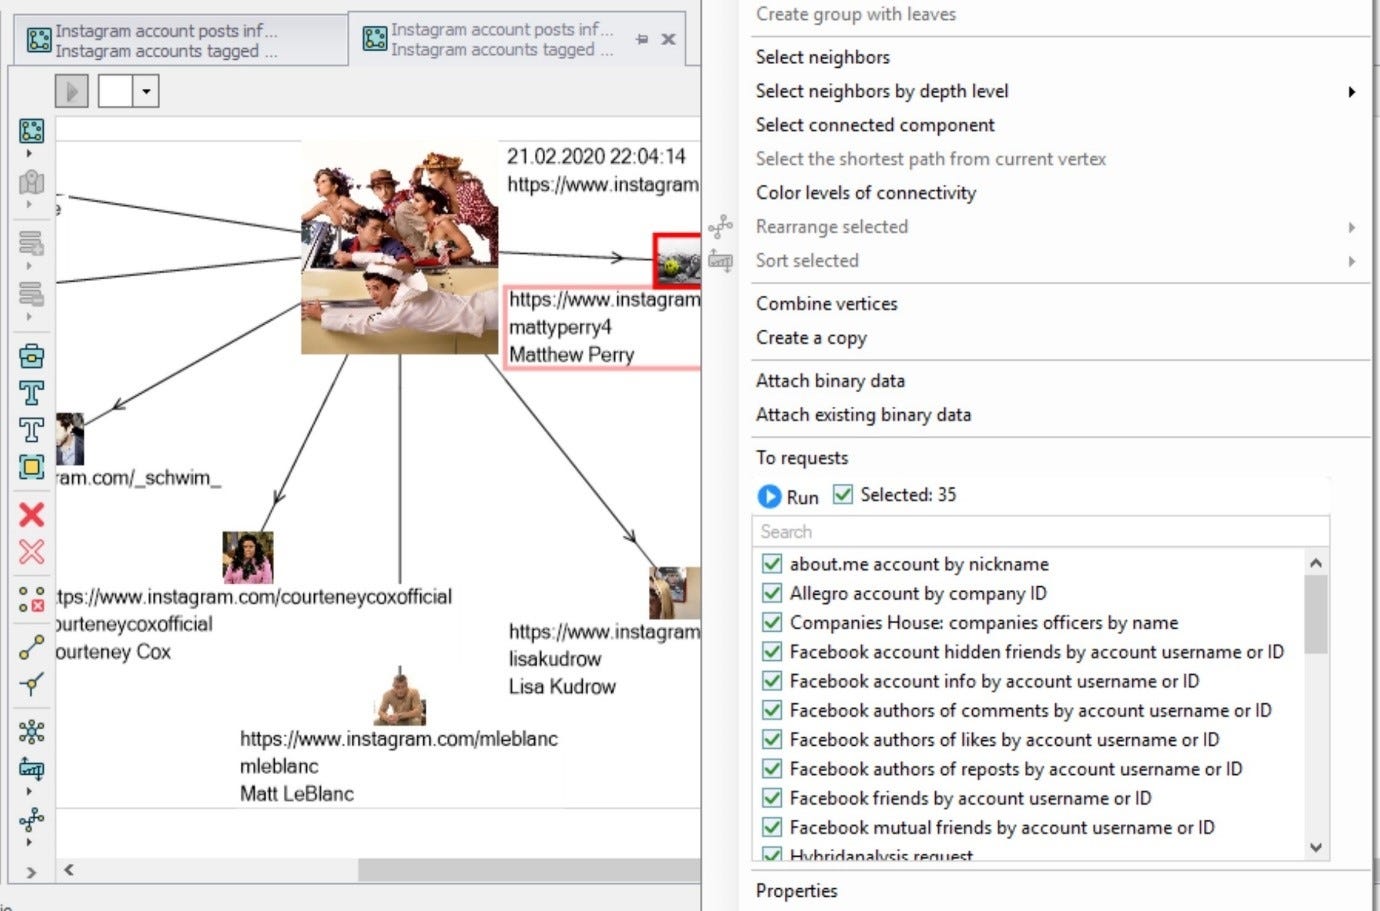1380x911 pixels.
Task: Expand Sort selected submenu arrow
Action: pos(1351,261)
